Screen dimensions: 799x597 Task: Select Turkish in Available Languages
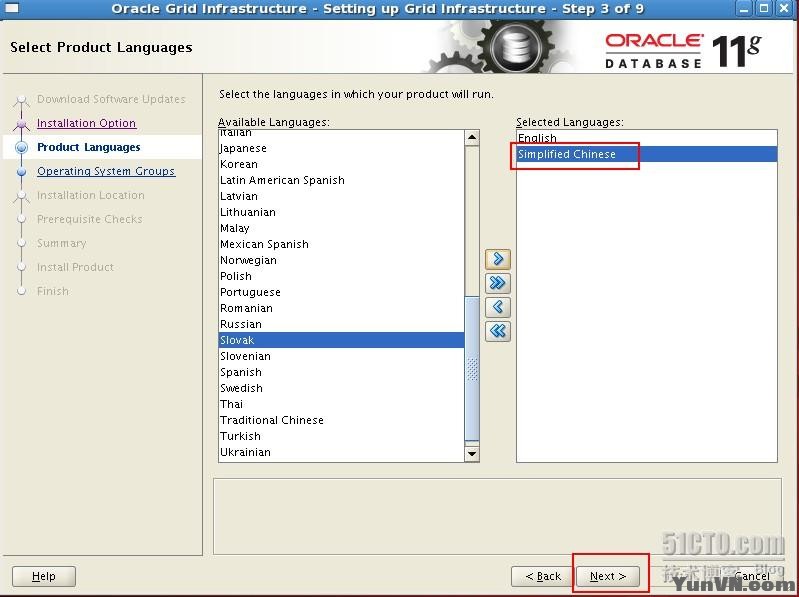point(341,436)
